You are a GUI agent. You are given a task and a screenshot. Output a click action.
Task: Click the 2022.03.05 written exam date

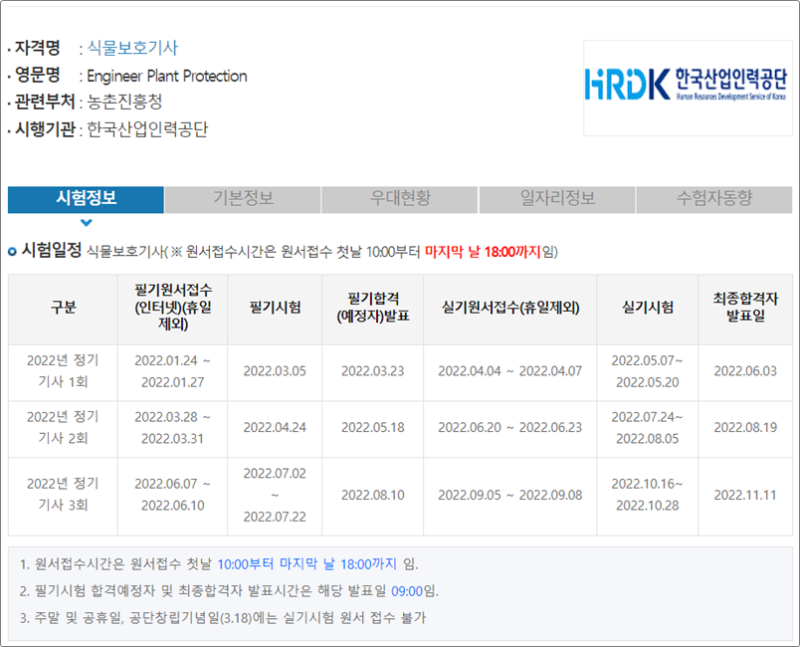coord(274,371)
